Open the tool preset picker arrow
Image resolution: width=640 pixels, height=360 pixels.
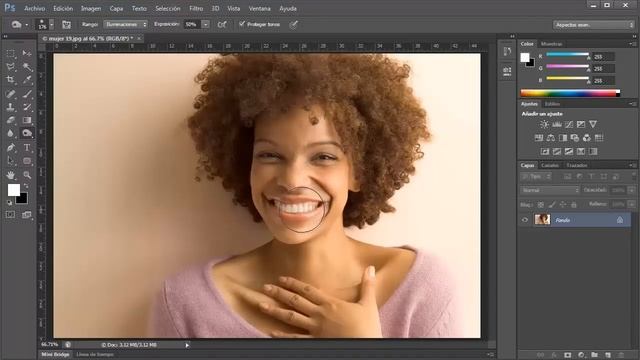pos(27,25)
